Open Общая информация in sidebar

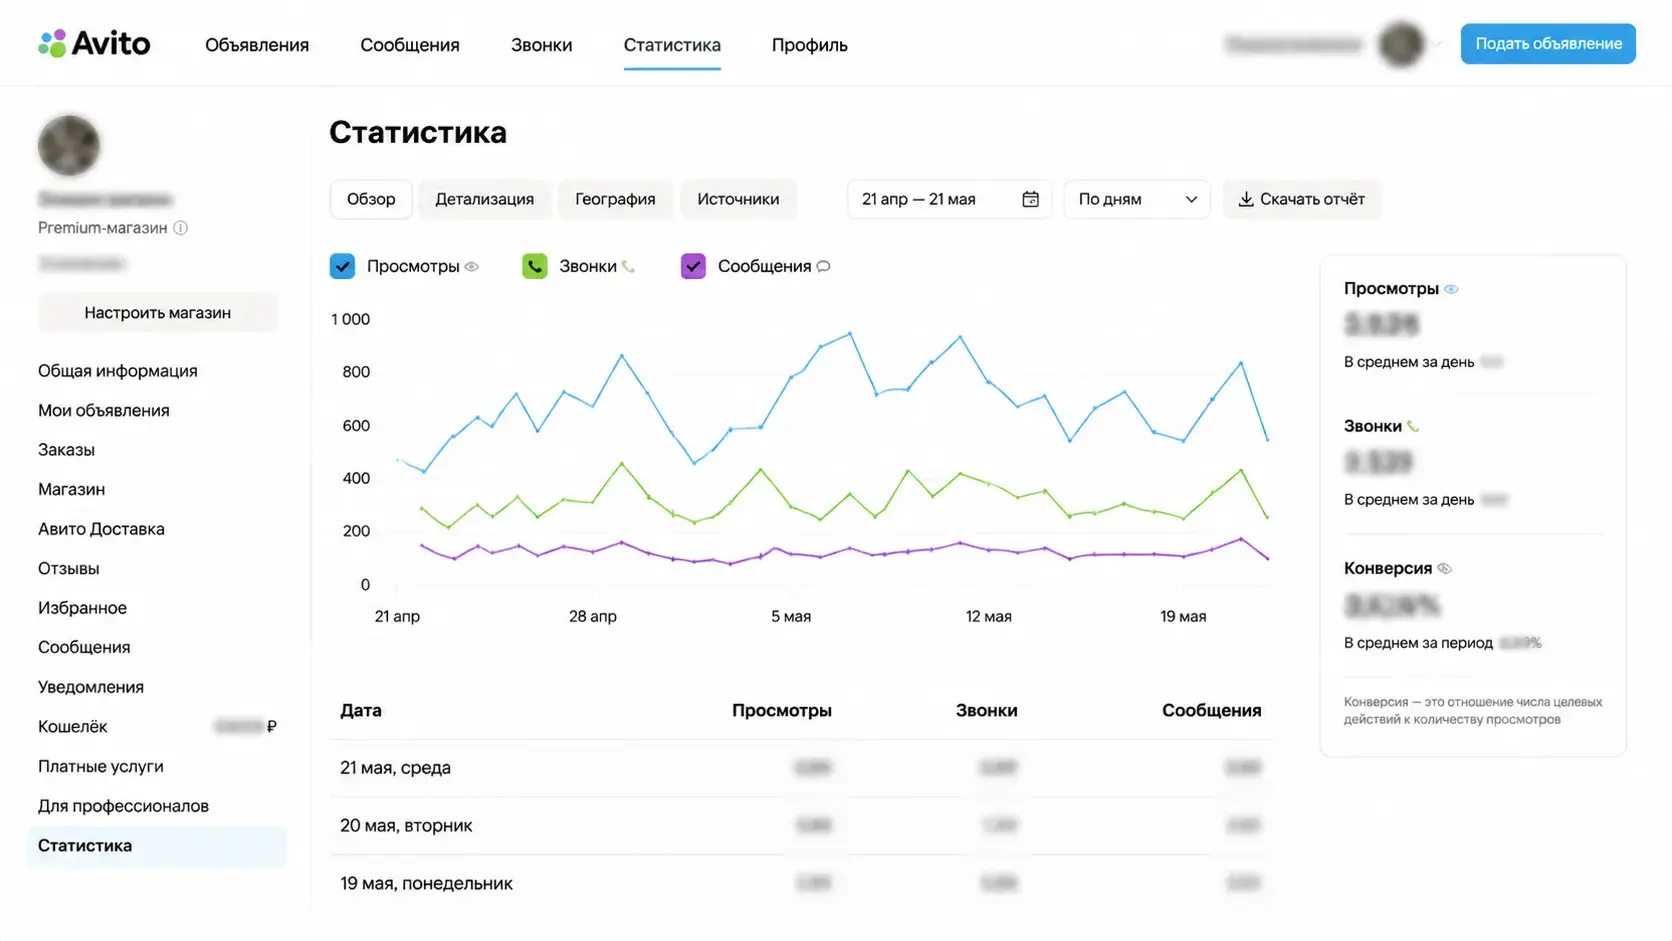(x=118, y=371)
